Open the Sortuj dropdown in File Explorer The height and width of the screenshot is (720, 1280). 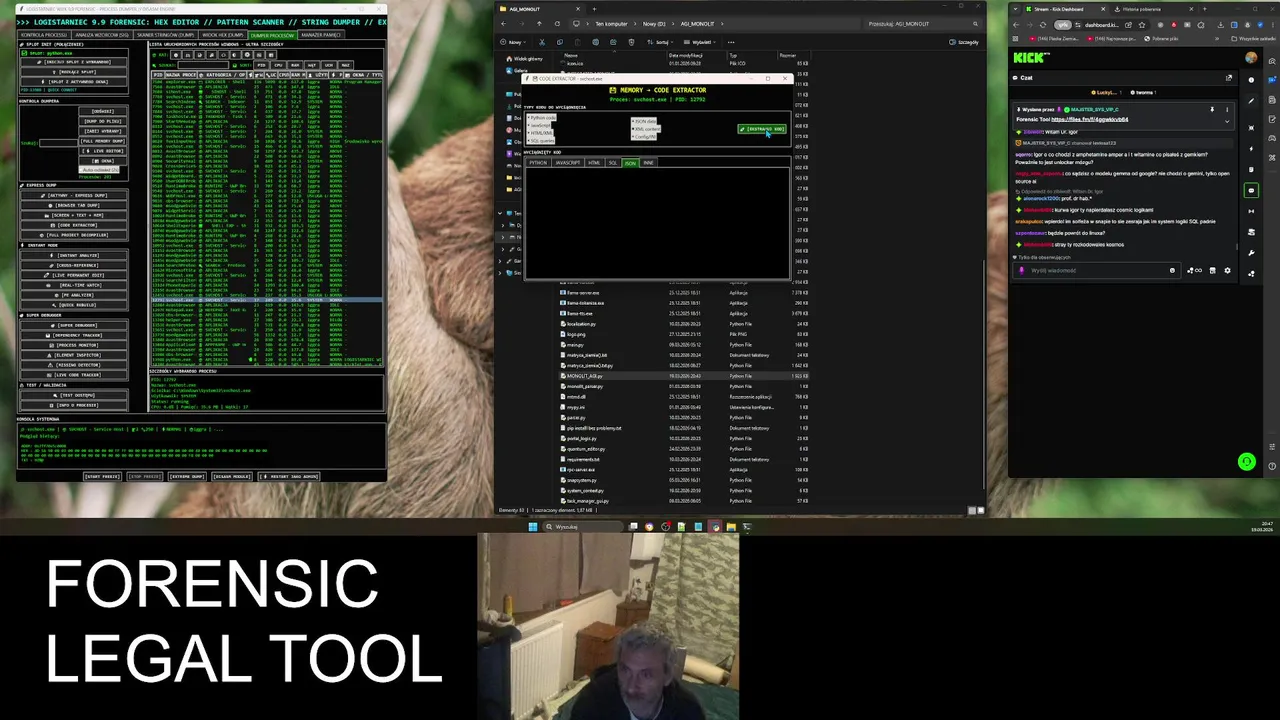tap(660, 42)
